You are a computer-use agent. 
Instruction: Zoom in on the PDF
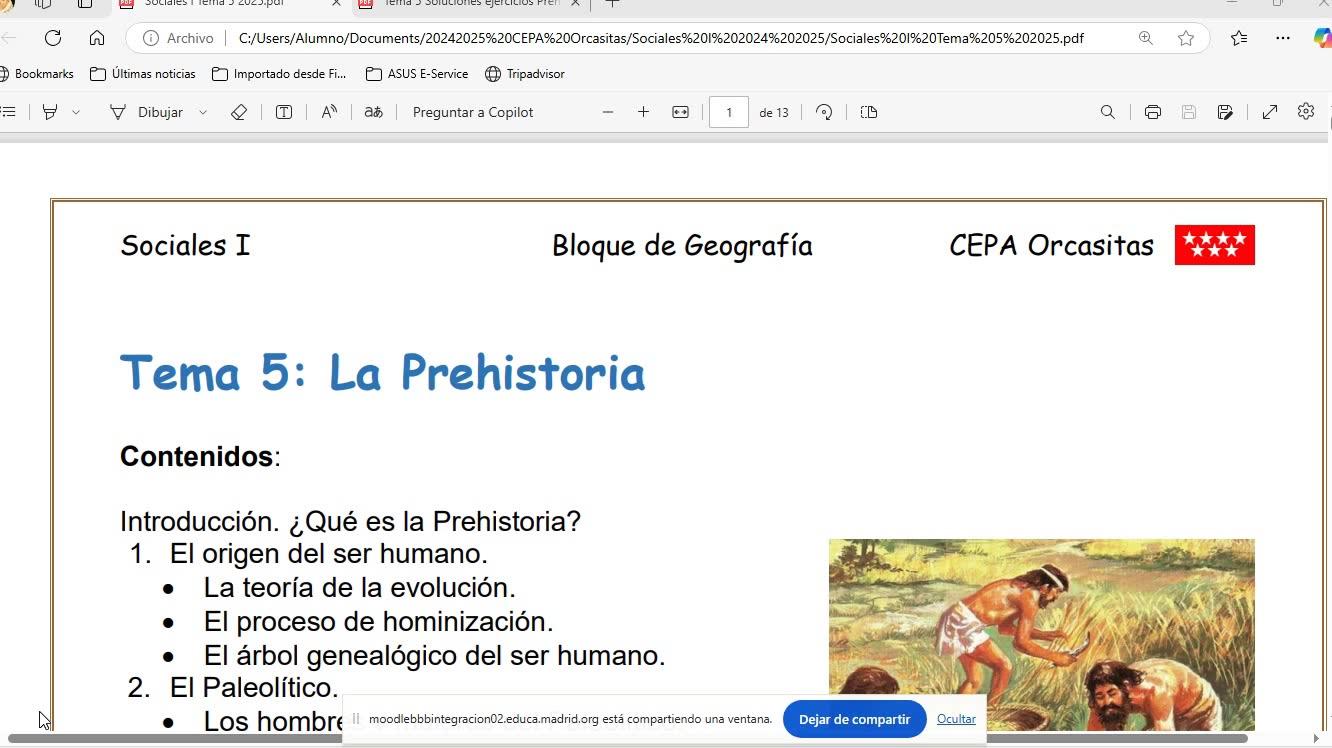tap(643, 112)
